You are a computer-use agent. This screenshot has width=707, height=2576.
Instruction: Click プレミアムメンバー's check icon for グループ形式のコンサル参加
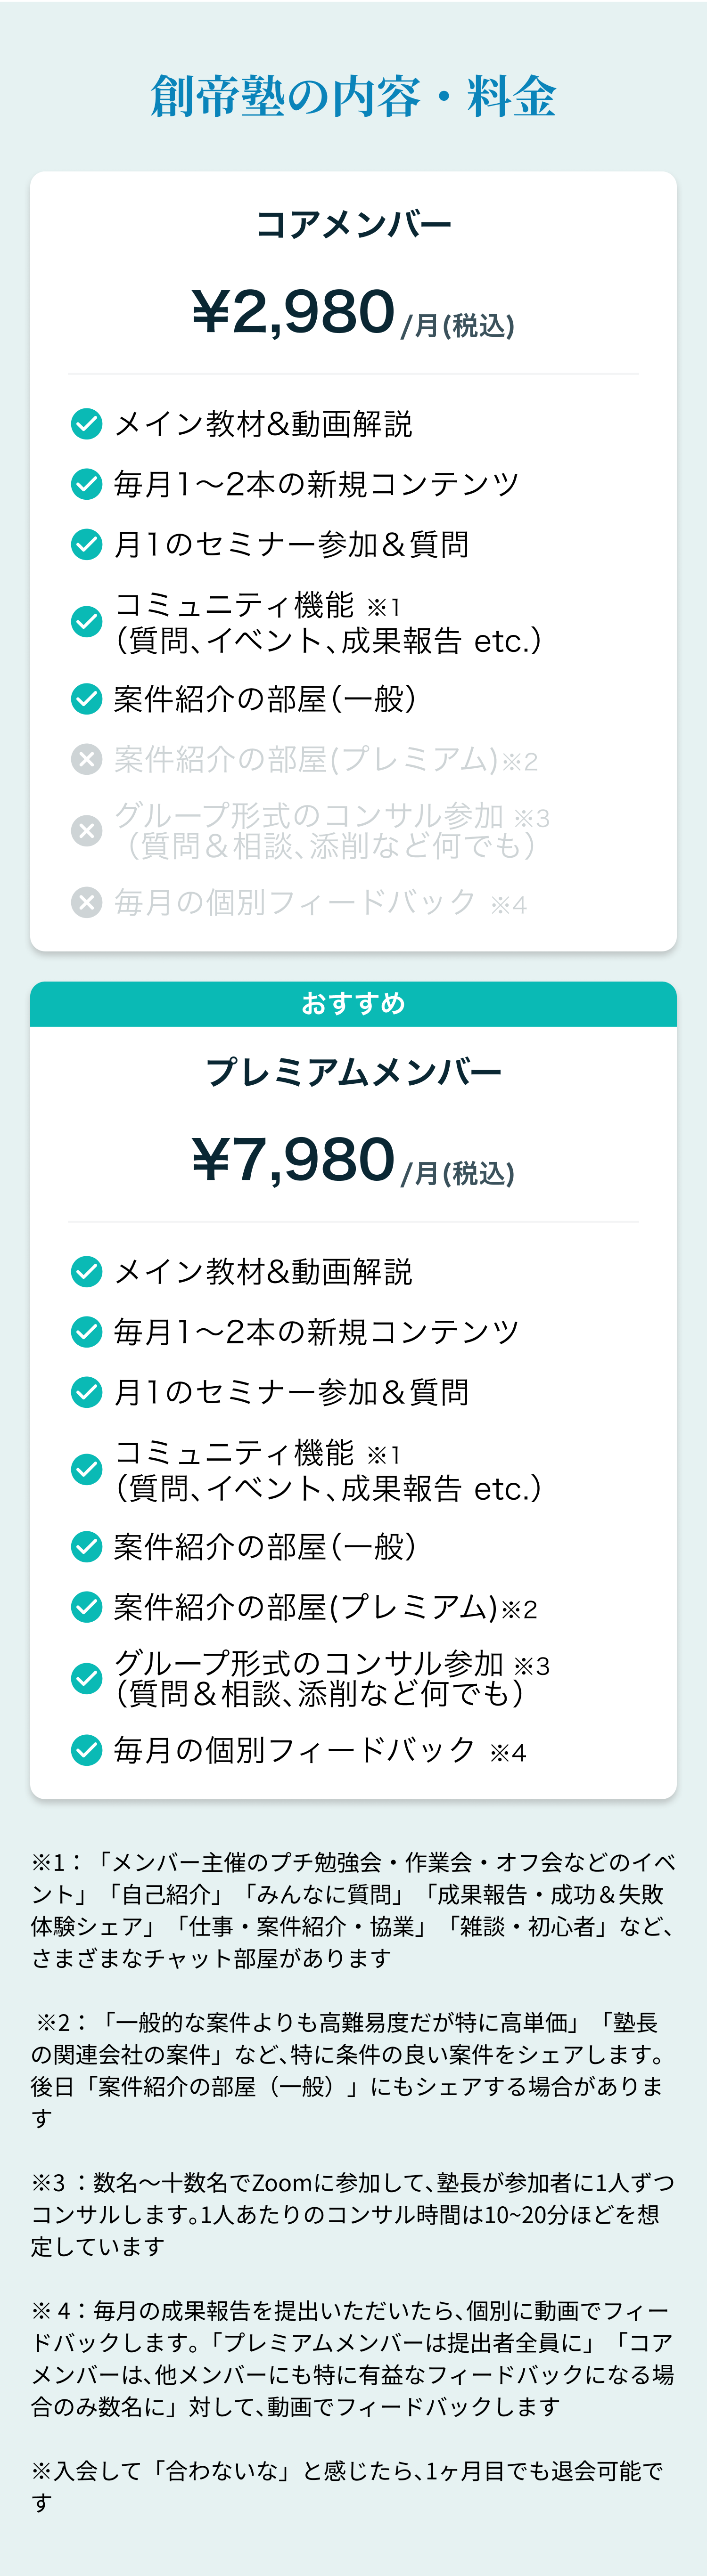click(87, 1679)
